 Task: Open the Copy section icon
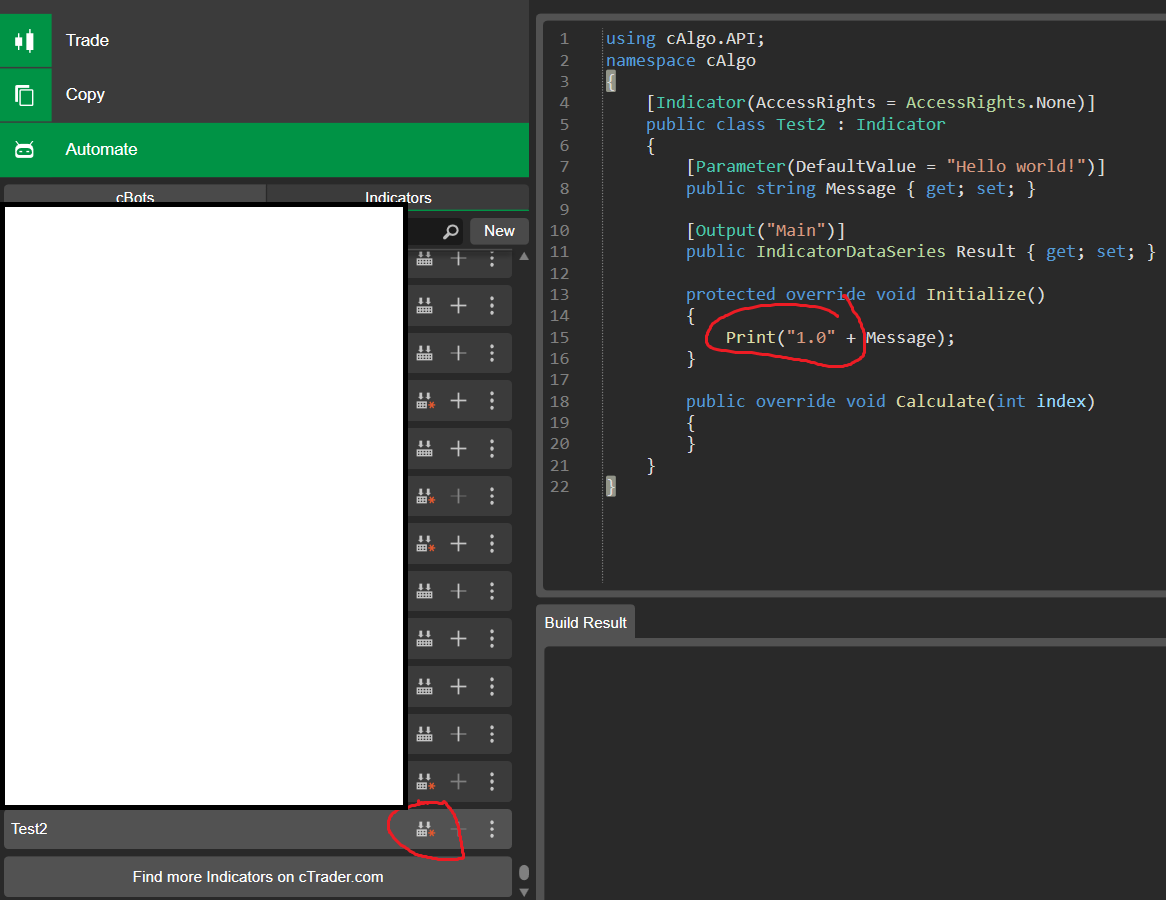tap(25, 95)
